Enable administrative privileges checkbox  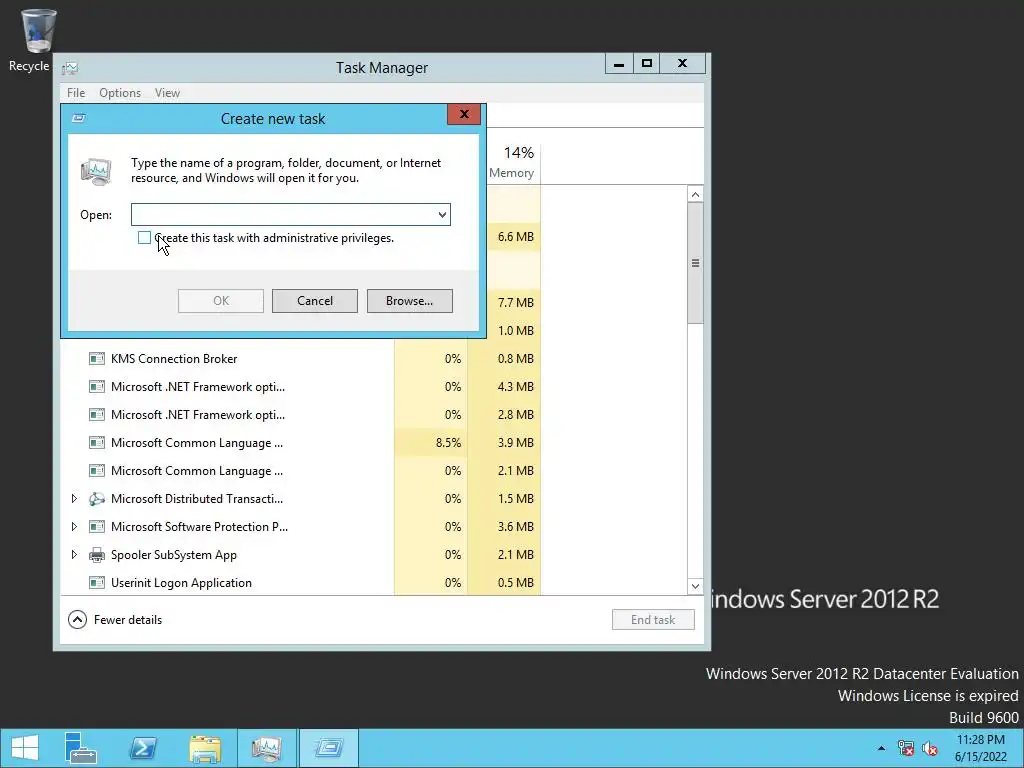tap(144, 238)
